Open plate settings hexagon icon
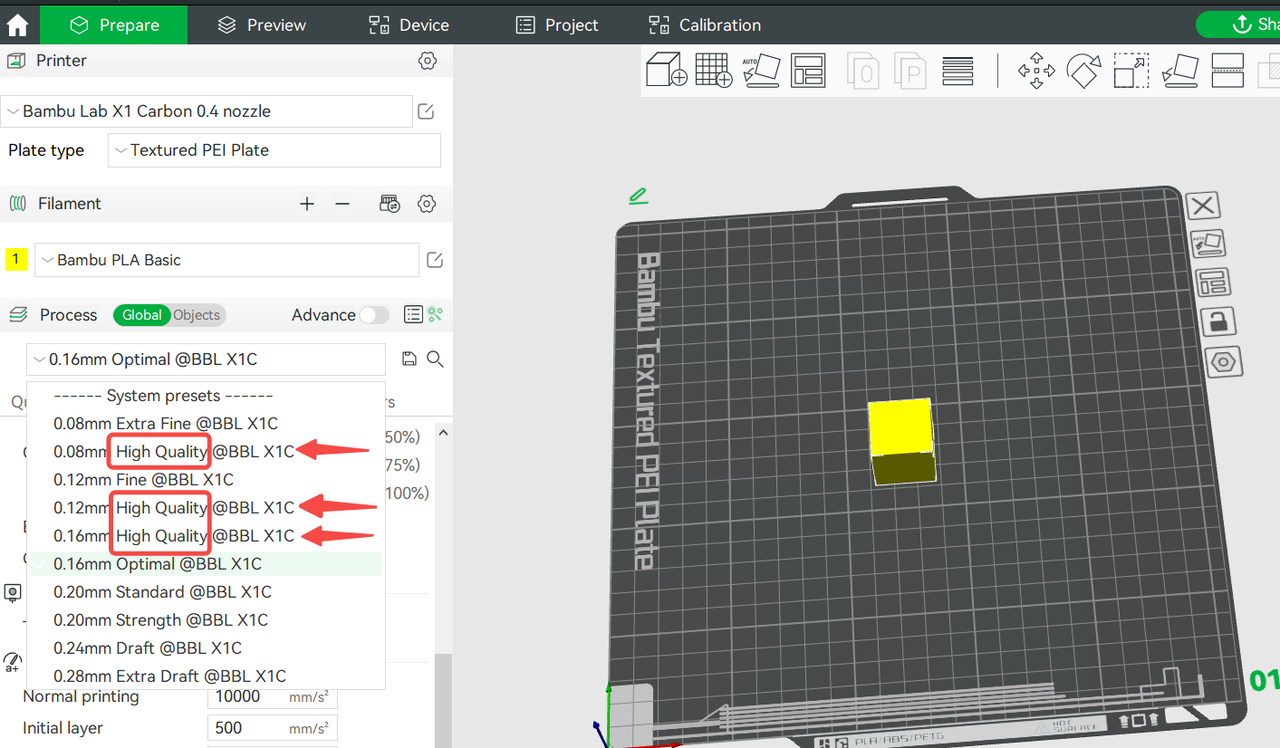Image resolution: width=1280 pixels, height=748 pixels. [1224, 361]
